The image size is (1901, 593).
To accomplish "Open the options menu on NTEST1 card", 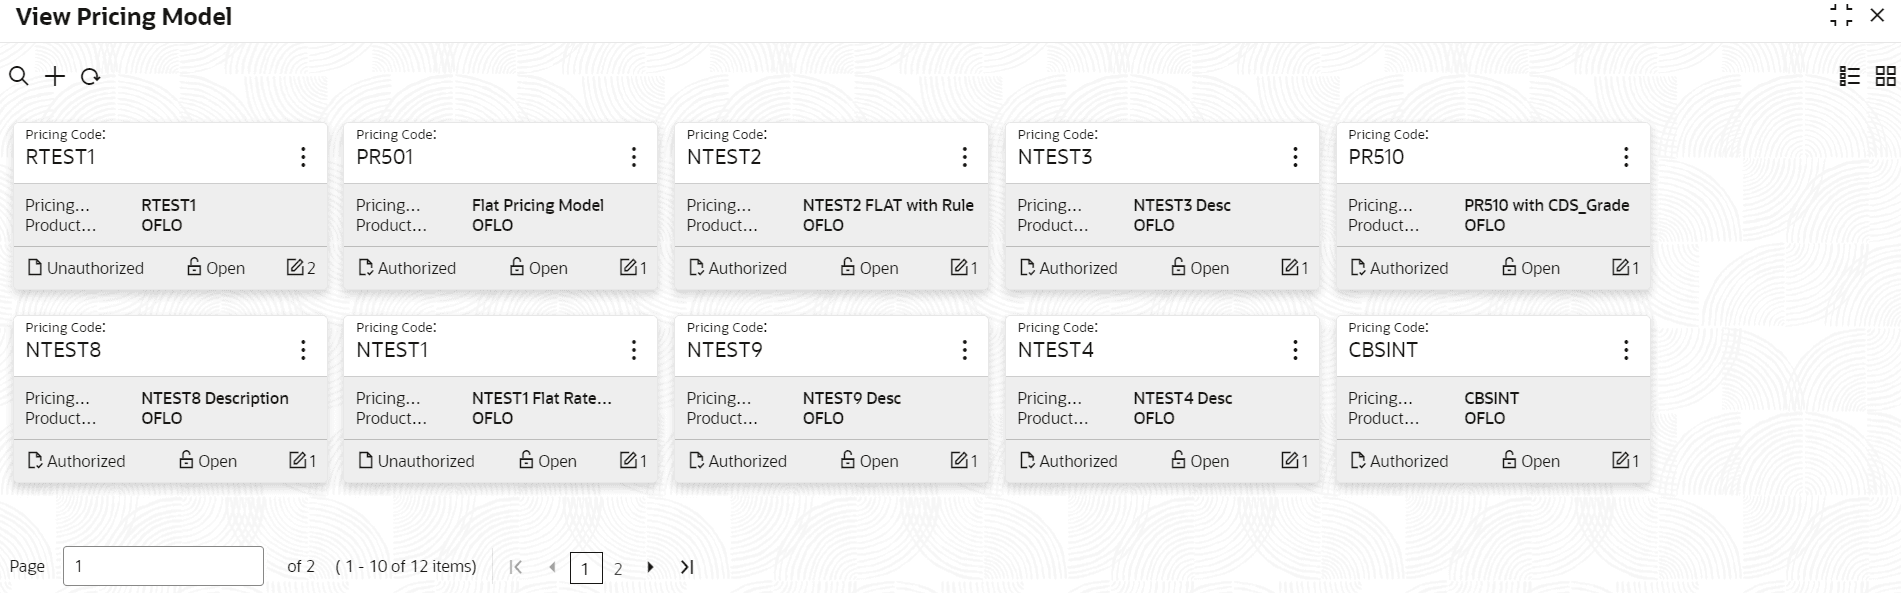I will click(633, 349).
